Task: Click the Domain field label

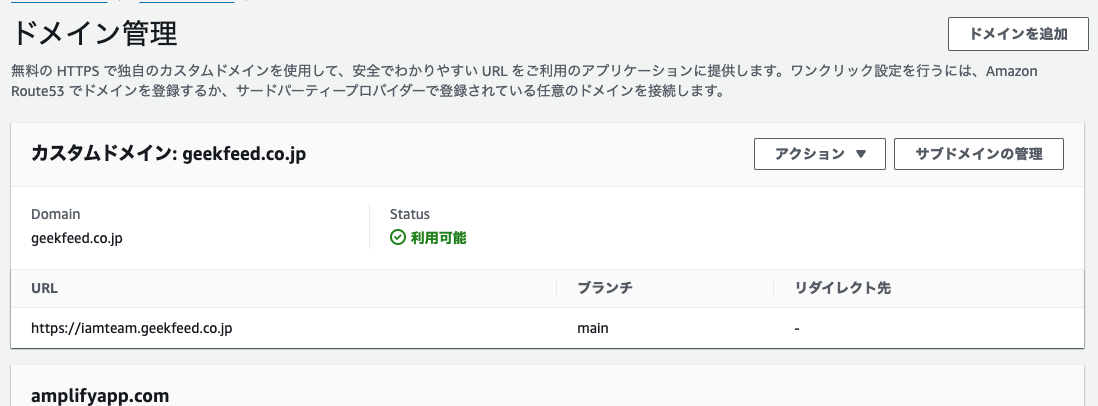Action: coord(55,214)
